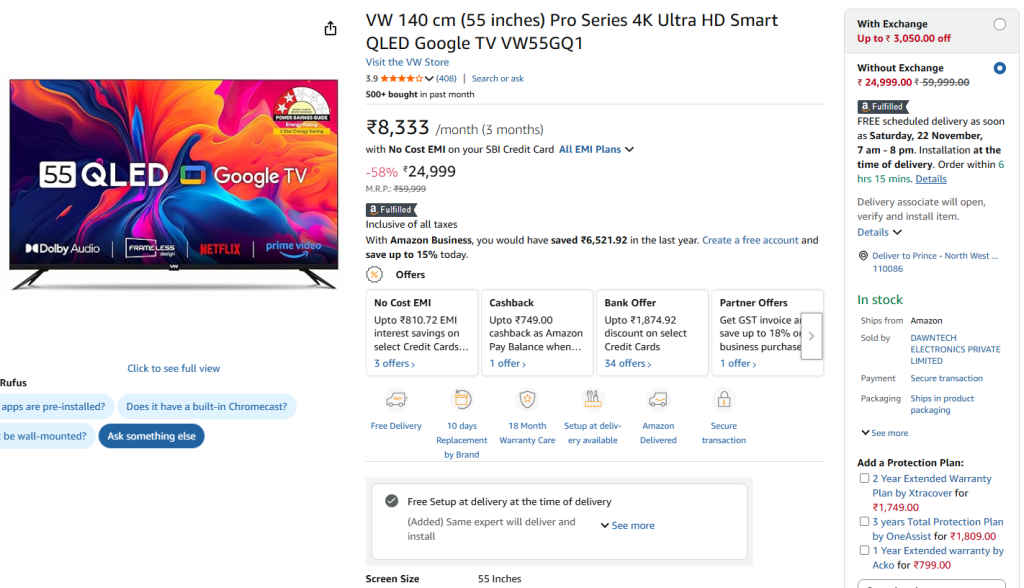1024x588 pixels.
Task: Open the 18 Month Warranty Care icon
Action: click(x=527, y=398)
